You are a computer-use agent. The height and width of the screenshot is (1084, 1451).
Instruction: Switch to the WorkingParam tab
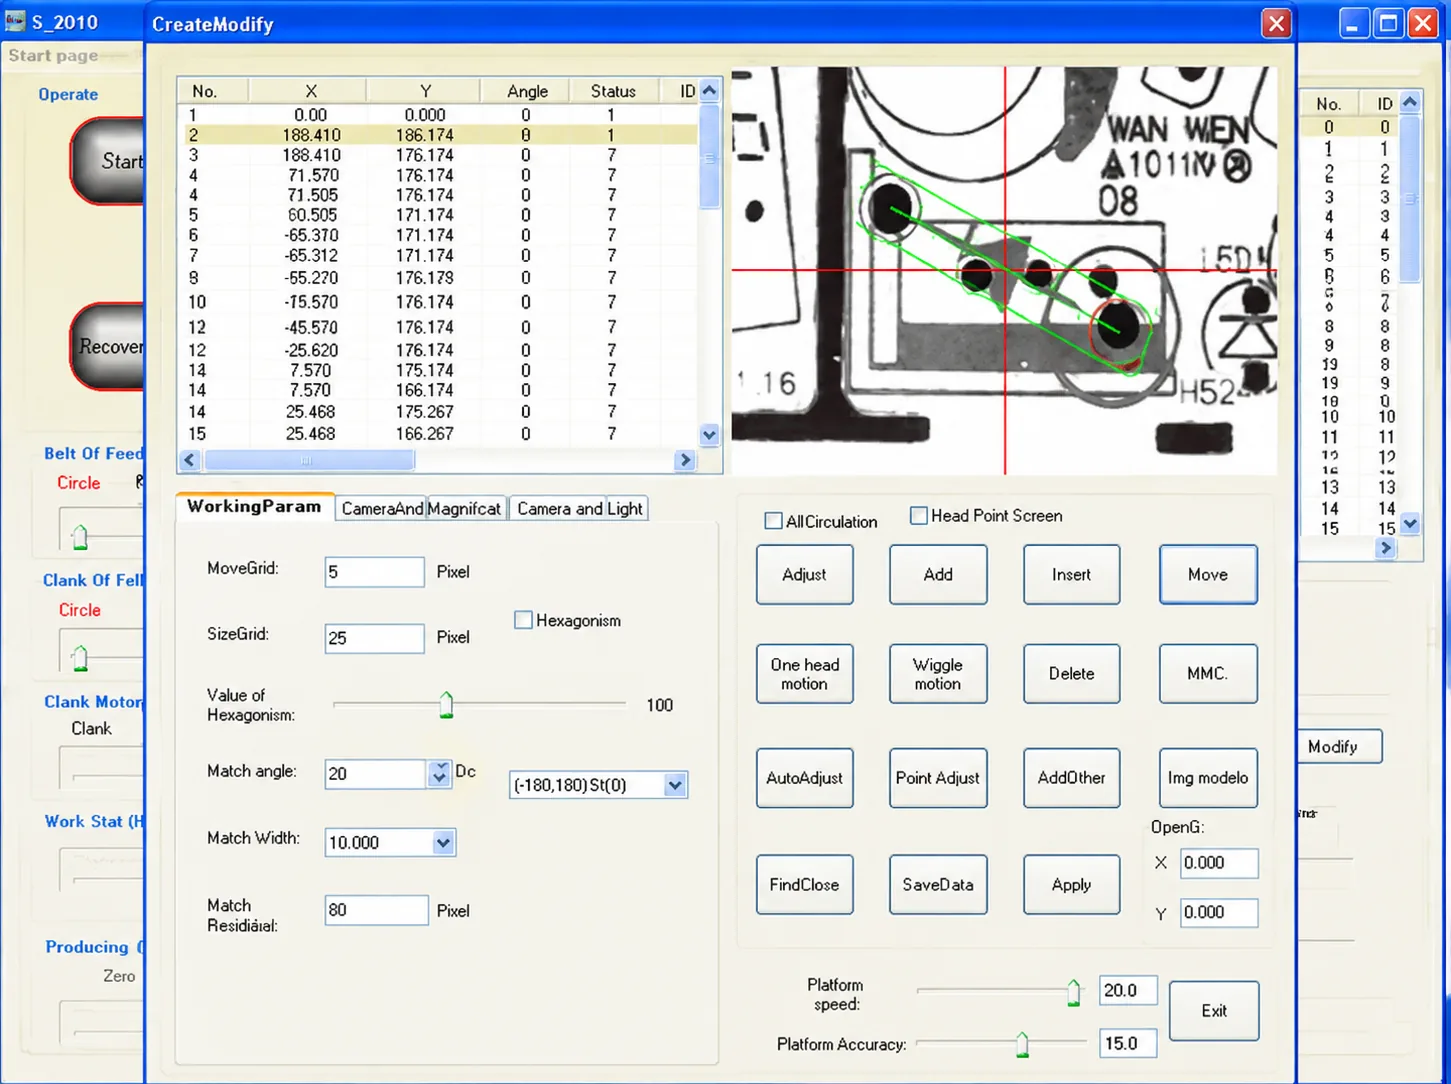(254, 506)
